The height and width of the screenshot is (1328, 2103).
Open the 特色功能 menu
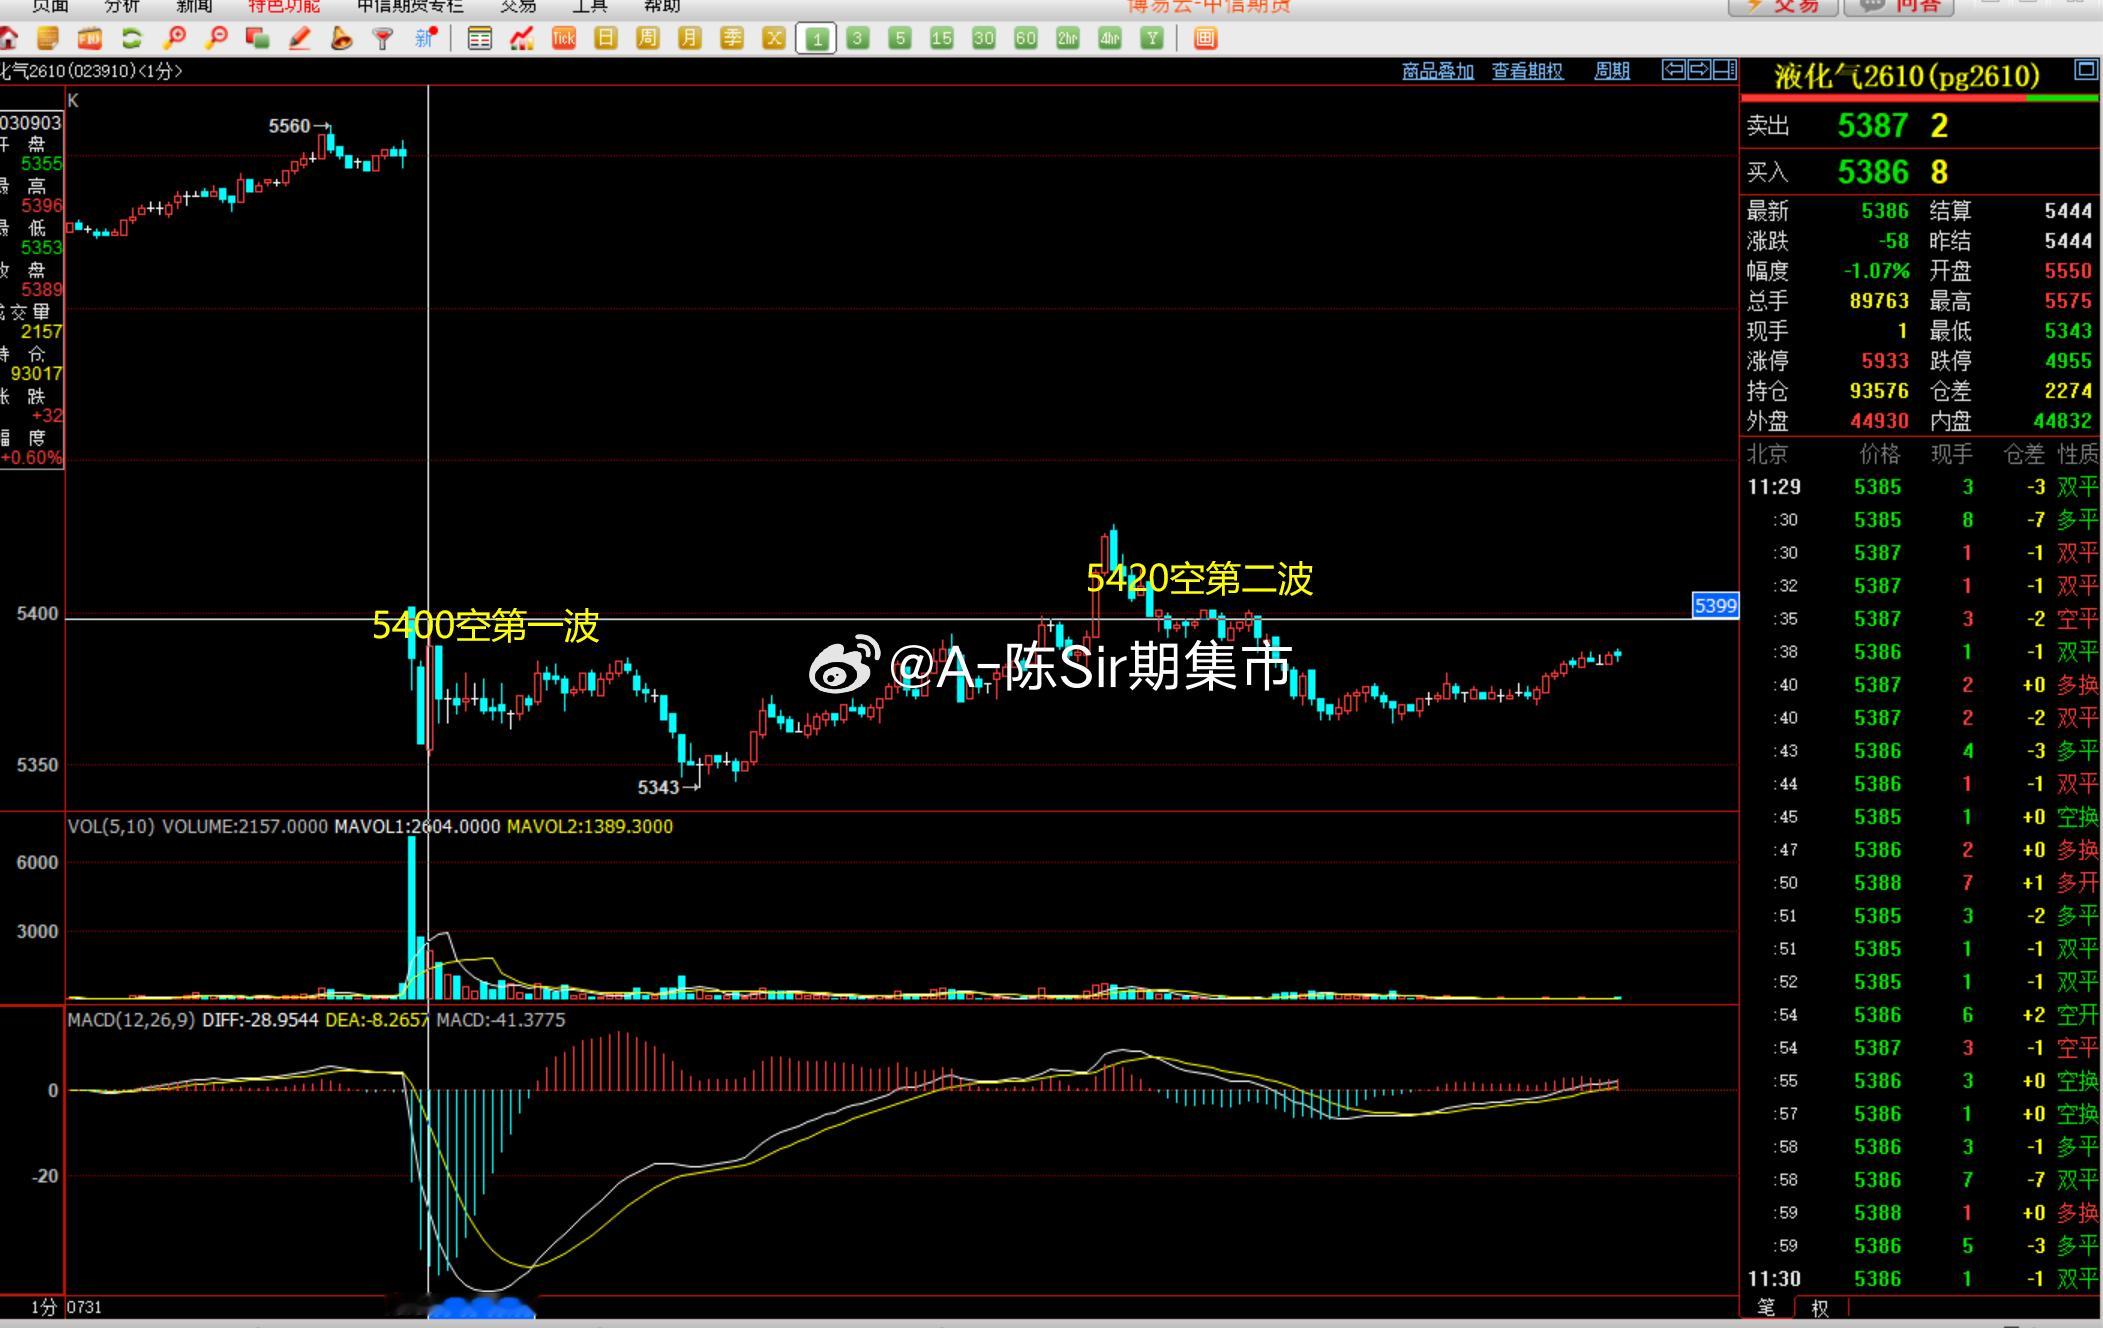coord(284,6)
